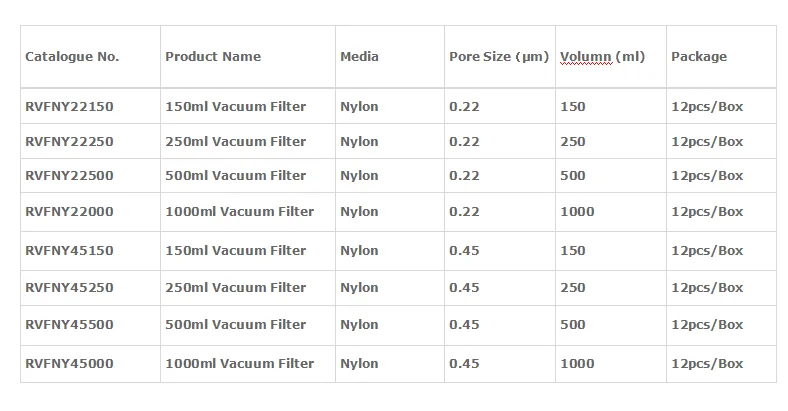788x411 pixels.
Task: Click the RVFNY22500 cell
Action: [69, 176]
